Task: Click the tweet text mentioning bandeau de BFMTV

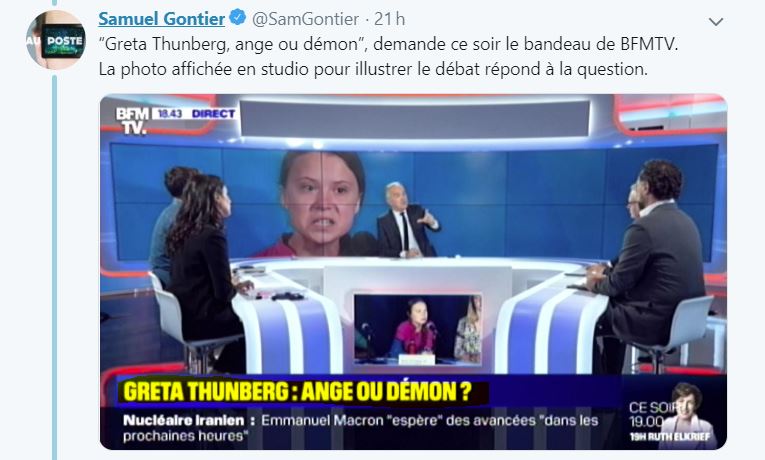Action: pos(388,44)
